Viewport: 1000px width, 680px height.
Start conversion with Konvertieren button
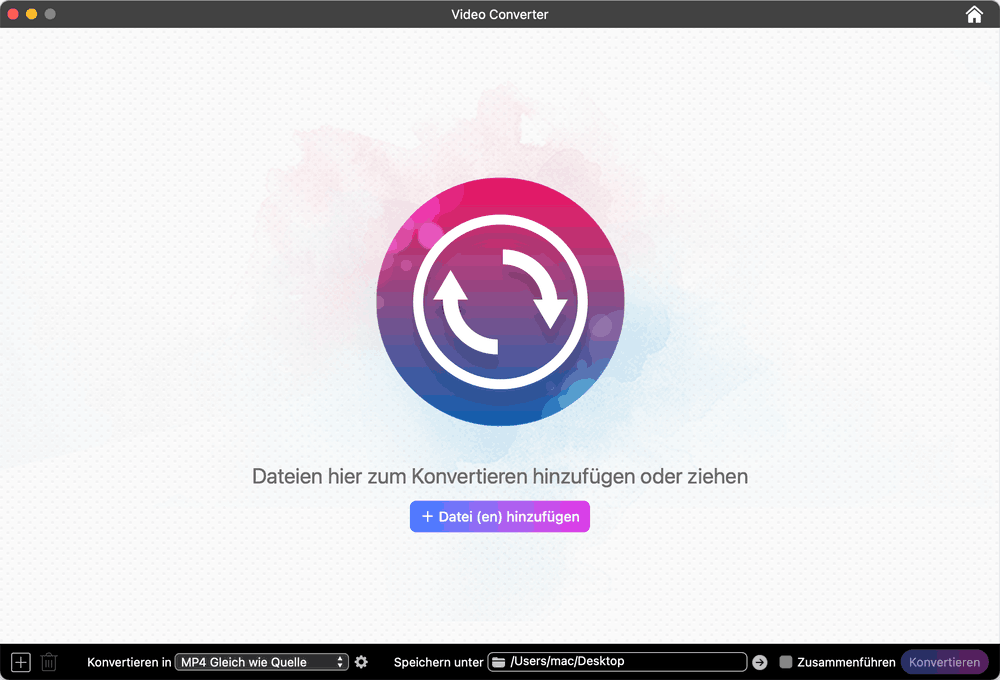944,662
